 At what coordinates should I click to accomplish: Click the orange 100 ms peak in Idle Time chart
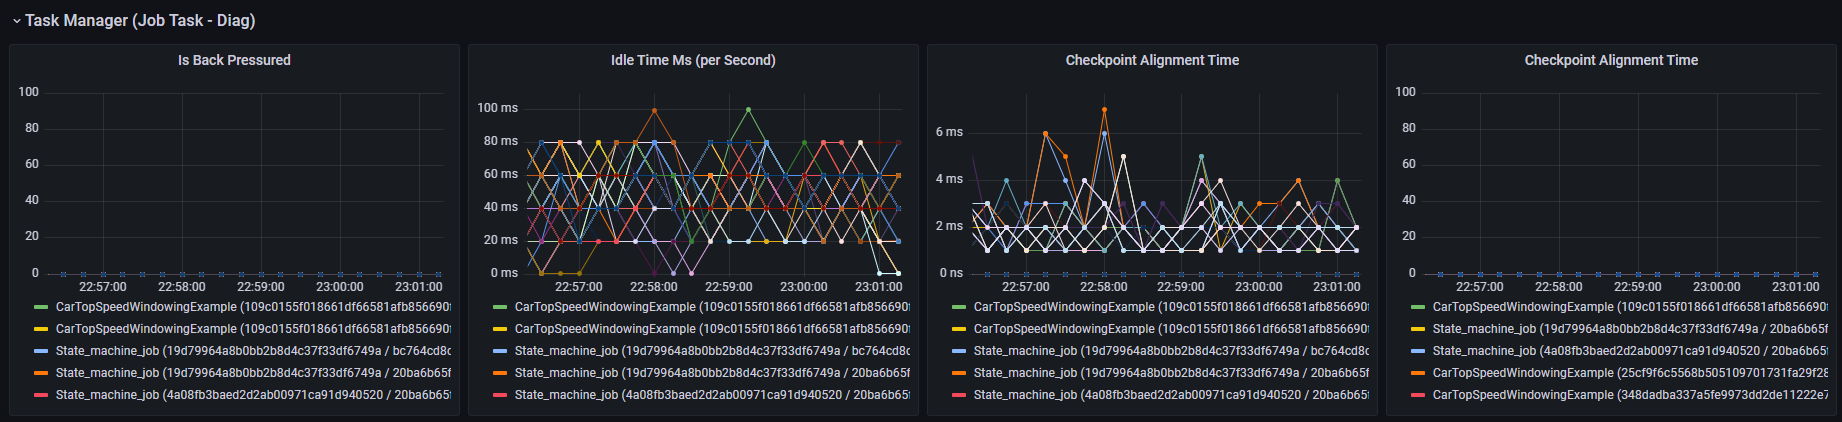654,109
